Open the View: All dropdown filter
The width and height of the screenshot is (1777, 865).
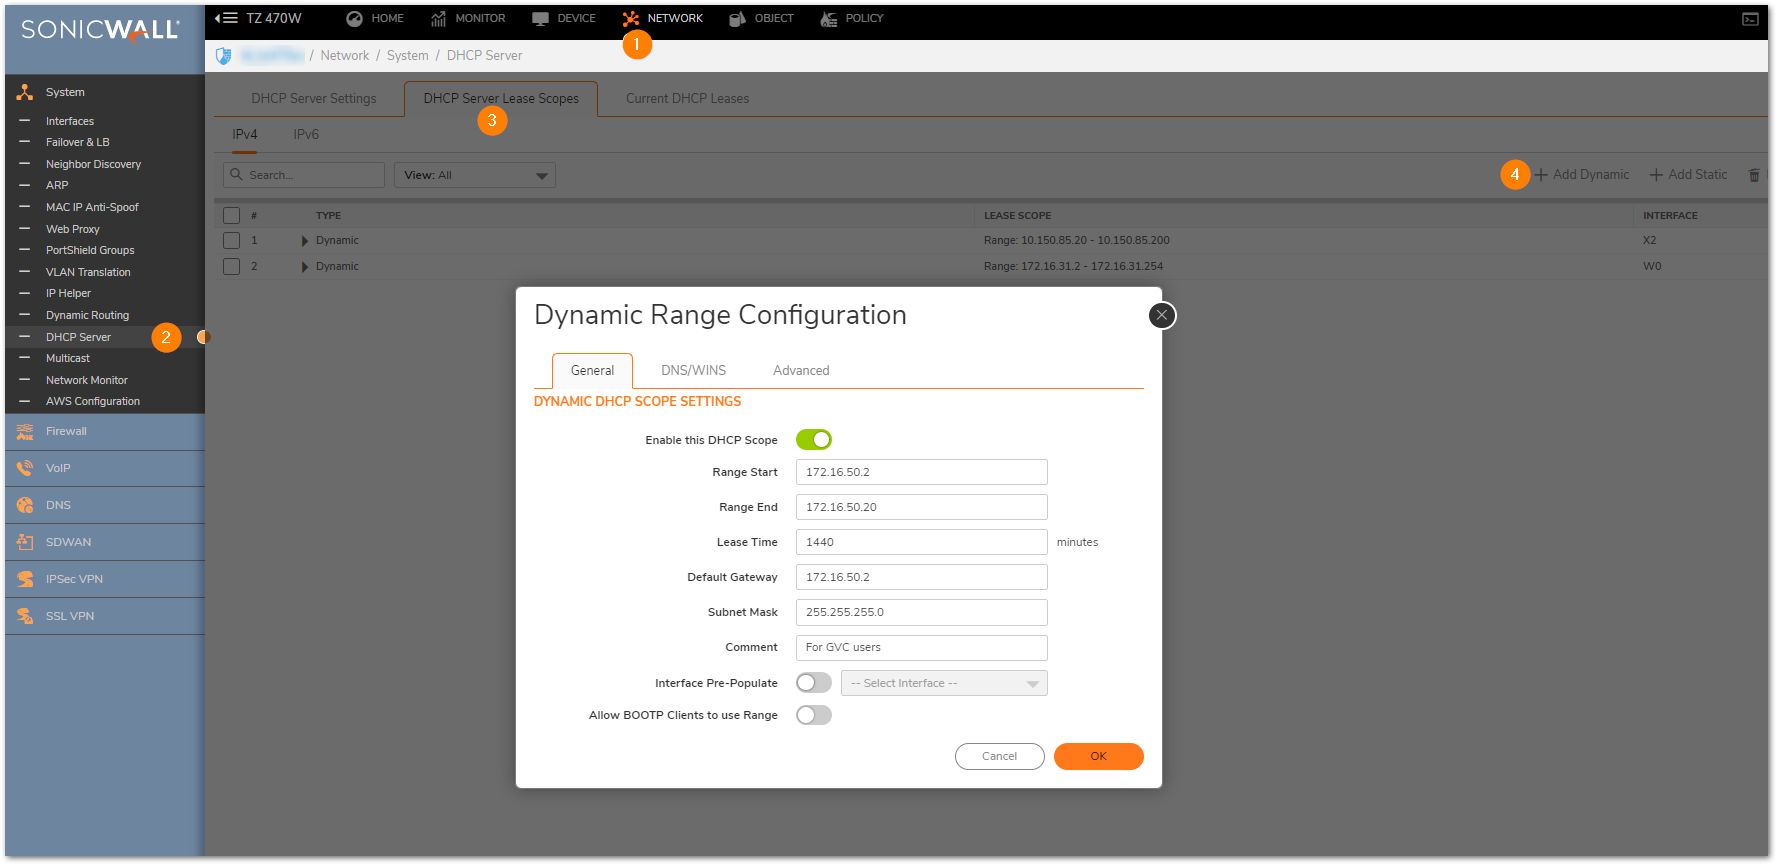pyautogui.click(x=474, y=175)
